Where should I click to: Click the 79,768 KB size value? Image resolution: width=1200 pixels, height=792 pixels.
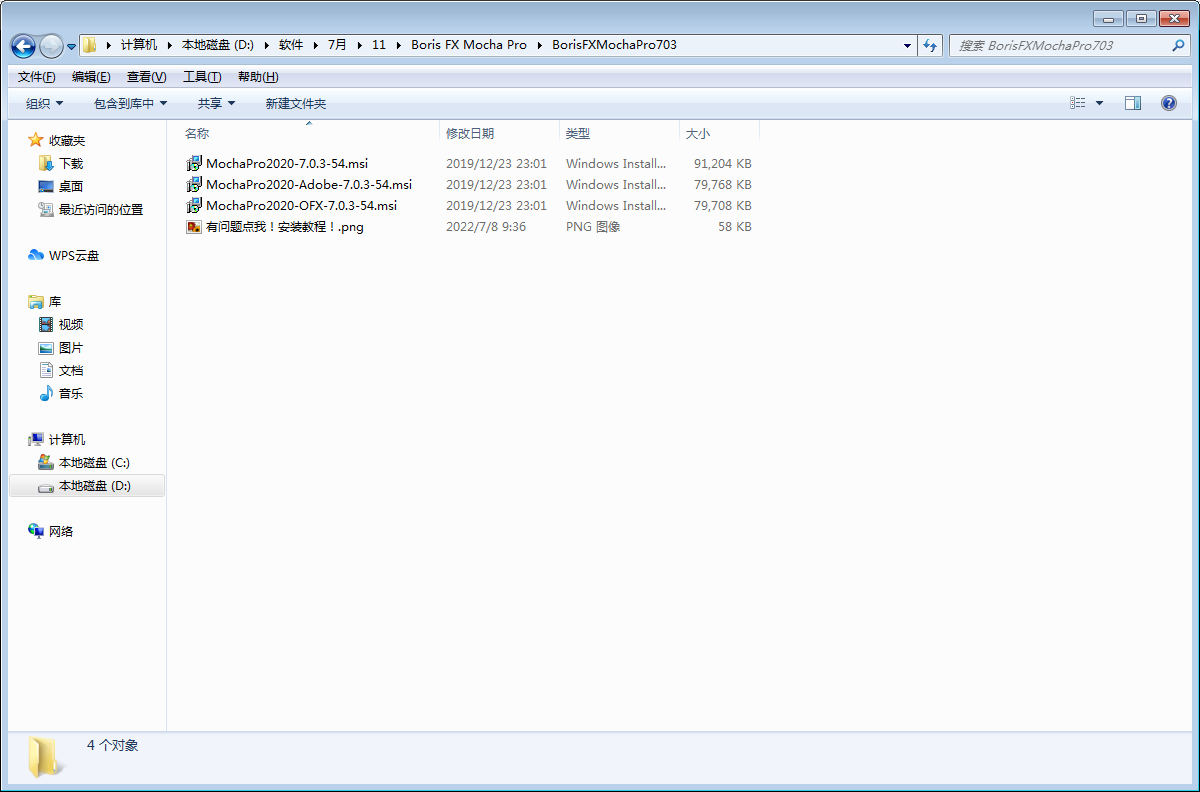click(723, 184)
